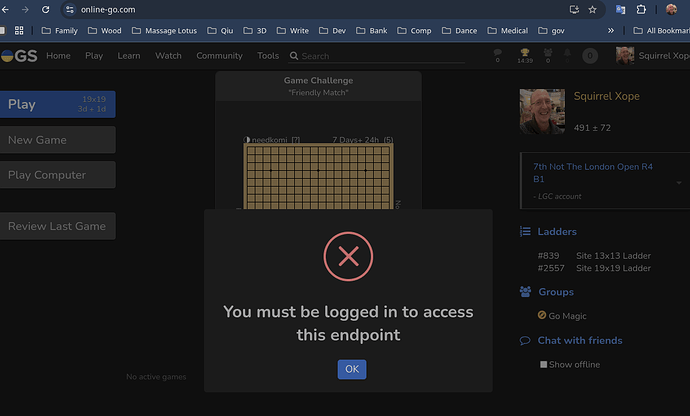Open the Family bookmarks folder
Image resolution: width=690 pixels, height=416 pixels.
59,30
